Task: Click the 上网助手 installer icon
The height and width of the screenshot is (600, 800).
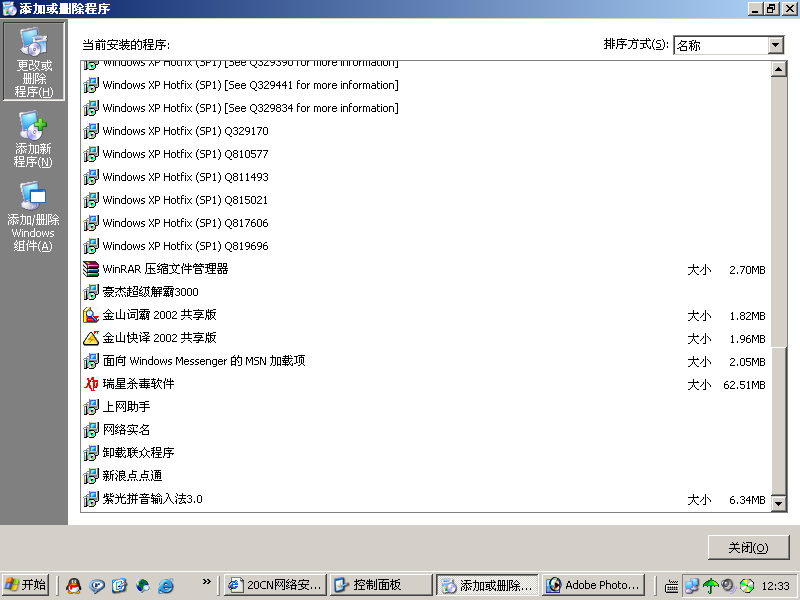Action: [91, 407]
